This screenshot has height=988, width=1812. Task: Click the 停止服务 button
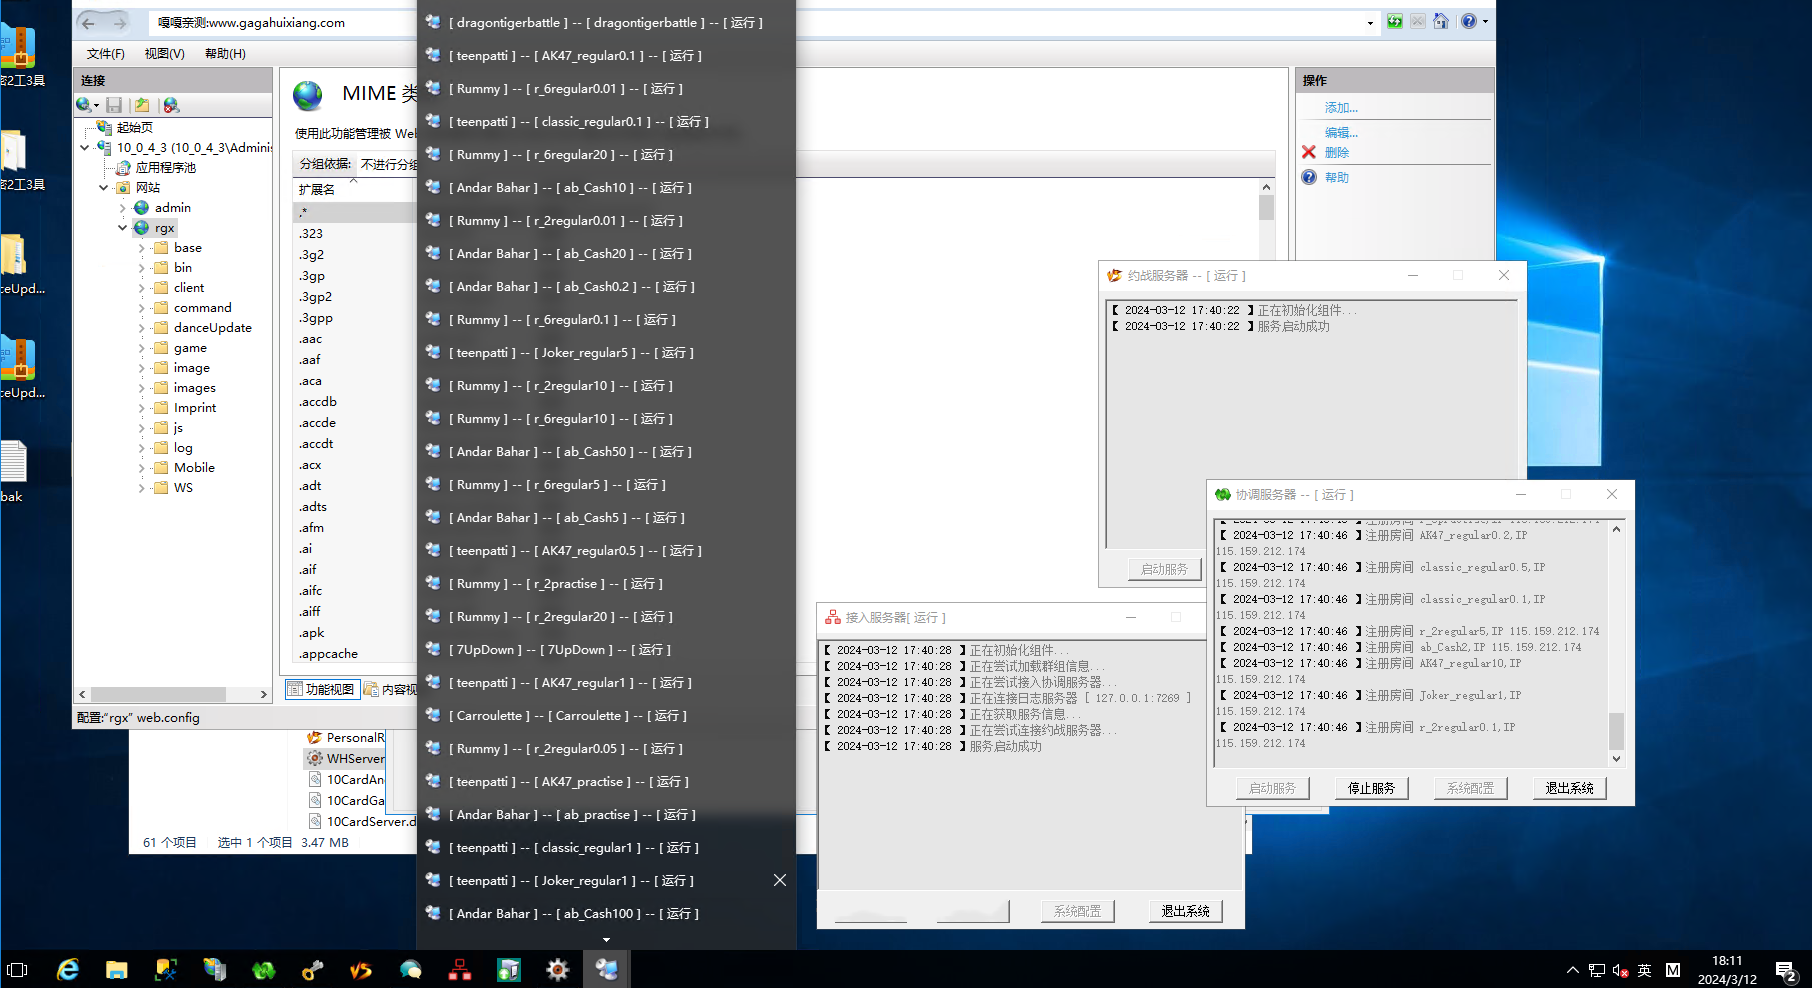click(x=1370, y=788)
